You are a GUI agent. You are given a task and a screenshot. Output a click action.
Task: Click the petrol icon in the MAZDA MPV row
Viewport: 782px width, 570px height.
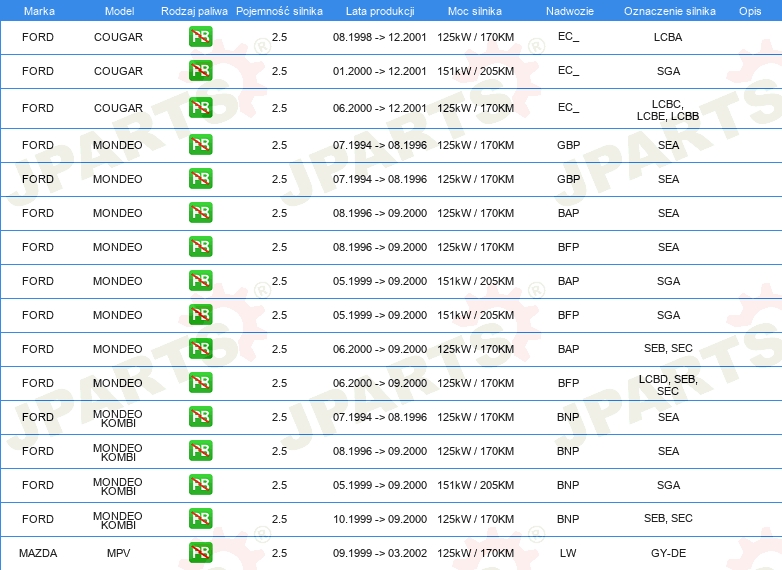click(200, 552)
